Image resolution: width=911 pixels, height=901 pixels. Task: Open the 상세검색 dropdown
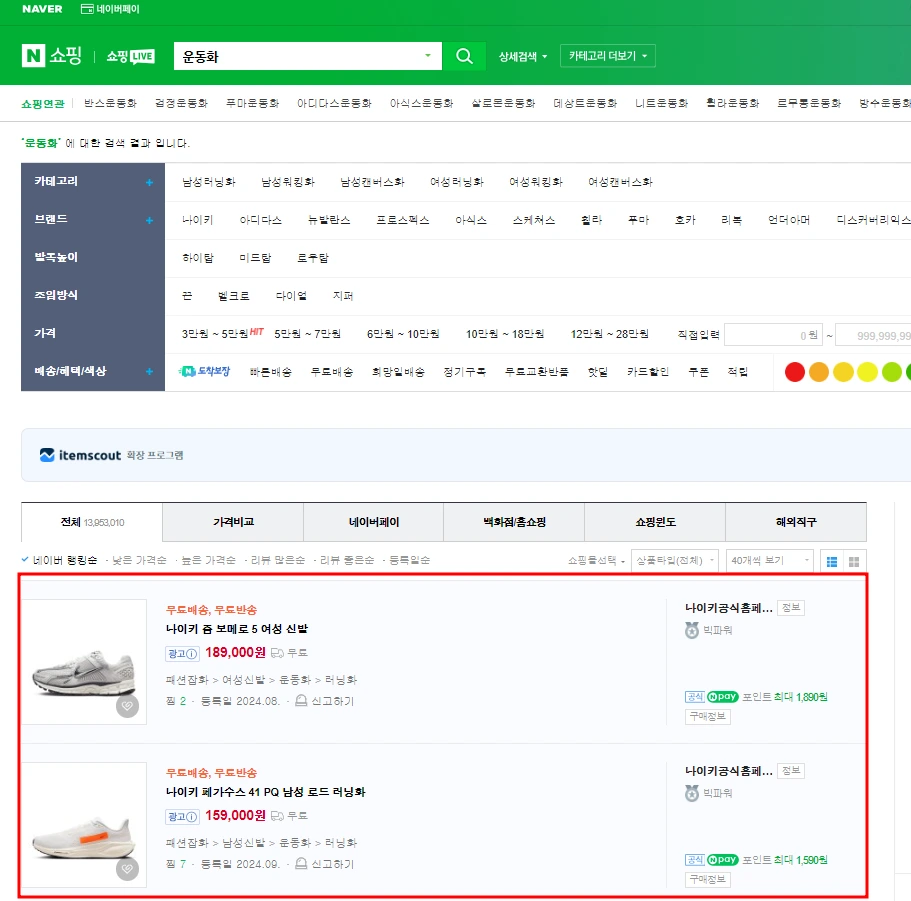(x=523, y=56)
